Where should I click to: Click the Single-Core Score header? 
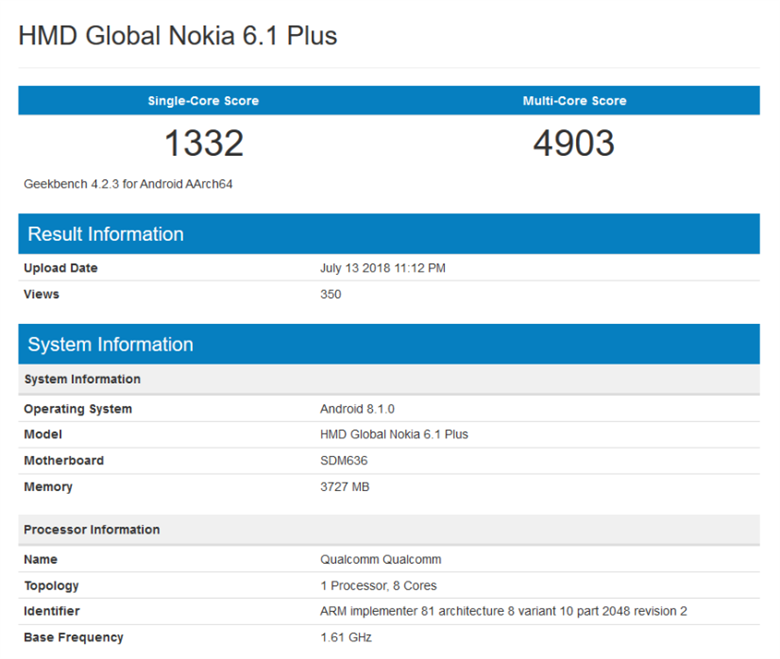tap(203, 101)
